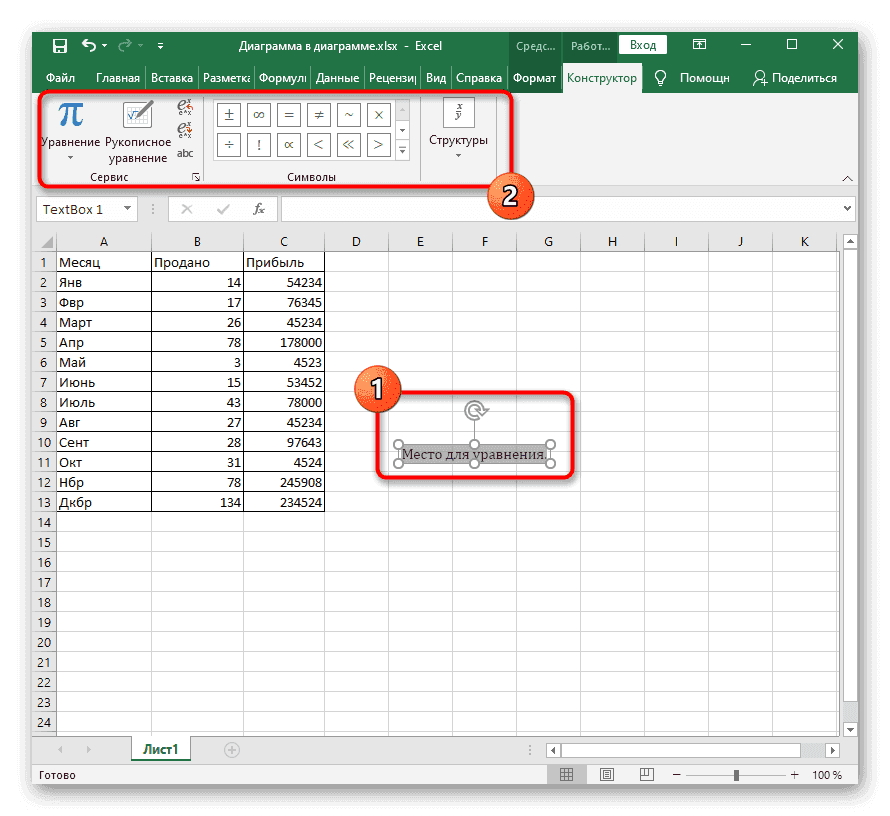This screenshot has width=890, height=816.
Task: Open the Файл menu tab
Action: click(60, 78)
